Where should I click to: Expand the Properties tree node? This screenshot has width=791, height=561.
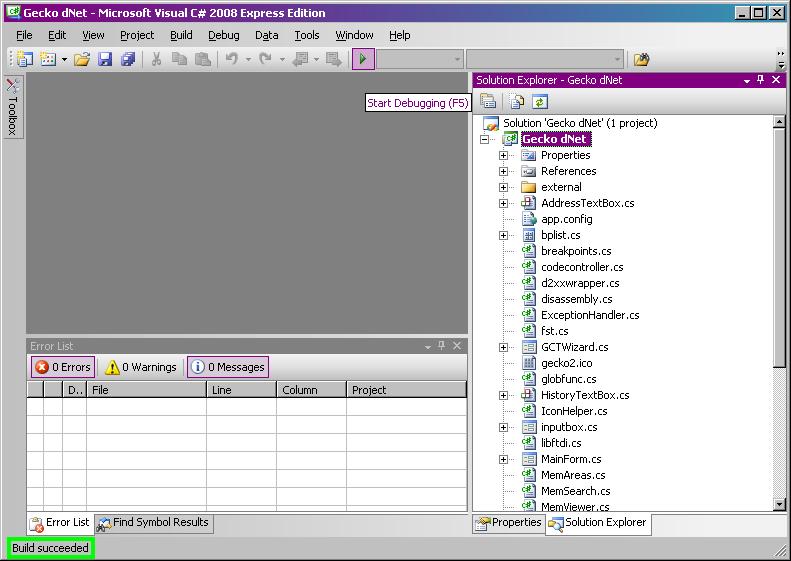[x=504, y=155]
